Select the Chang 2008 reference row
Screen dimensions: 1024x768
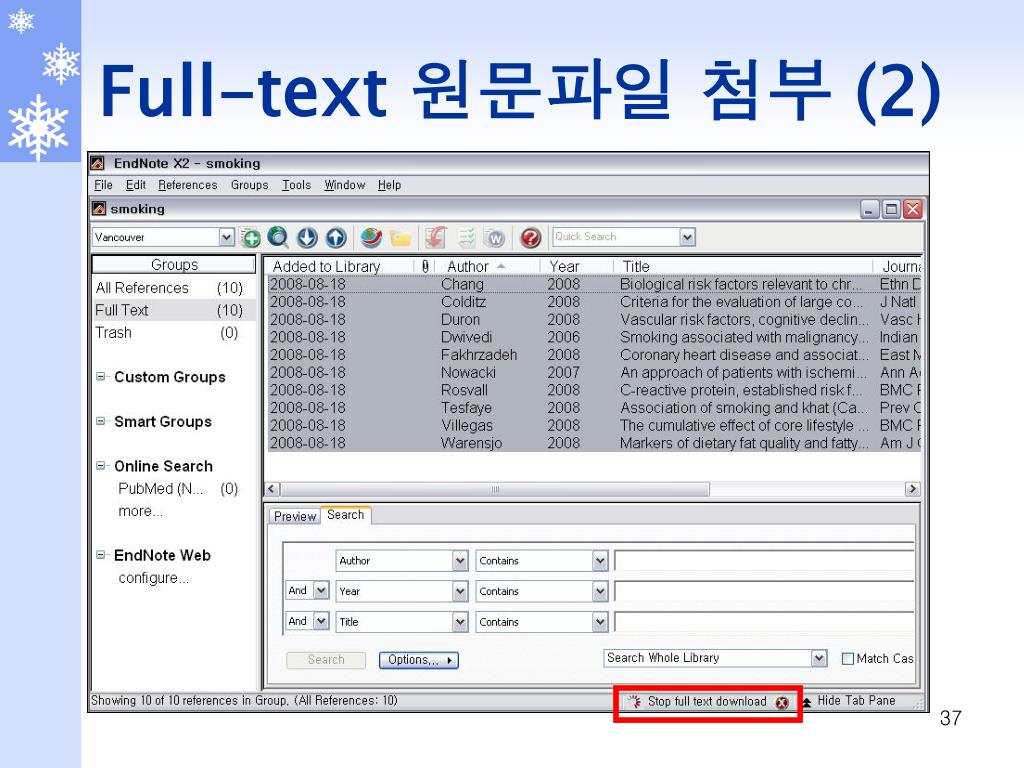[x=593, y=284]
